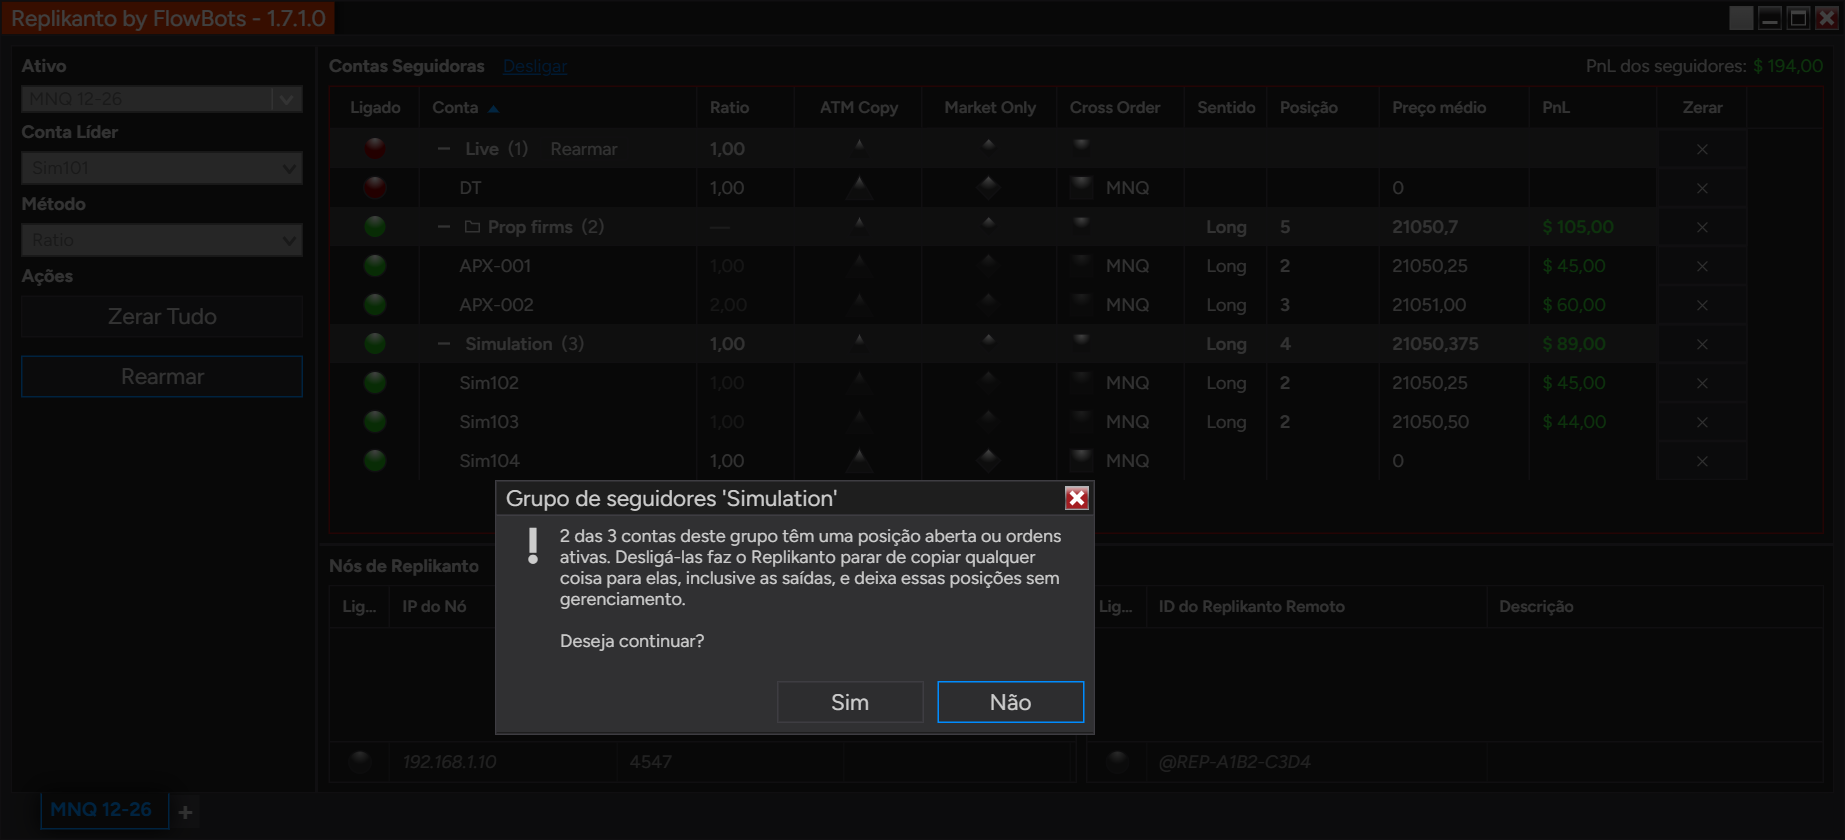Collapse the Live group
Image resolution: width=1845 pixels, height=840 pixels.
(444, 149)
